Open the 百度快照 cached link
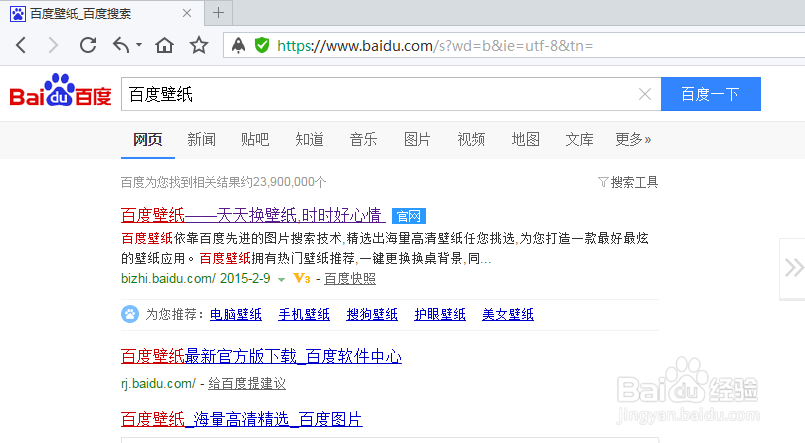Screen dimensions: 805x443 point(350,279)
